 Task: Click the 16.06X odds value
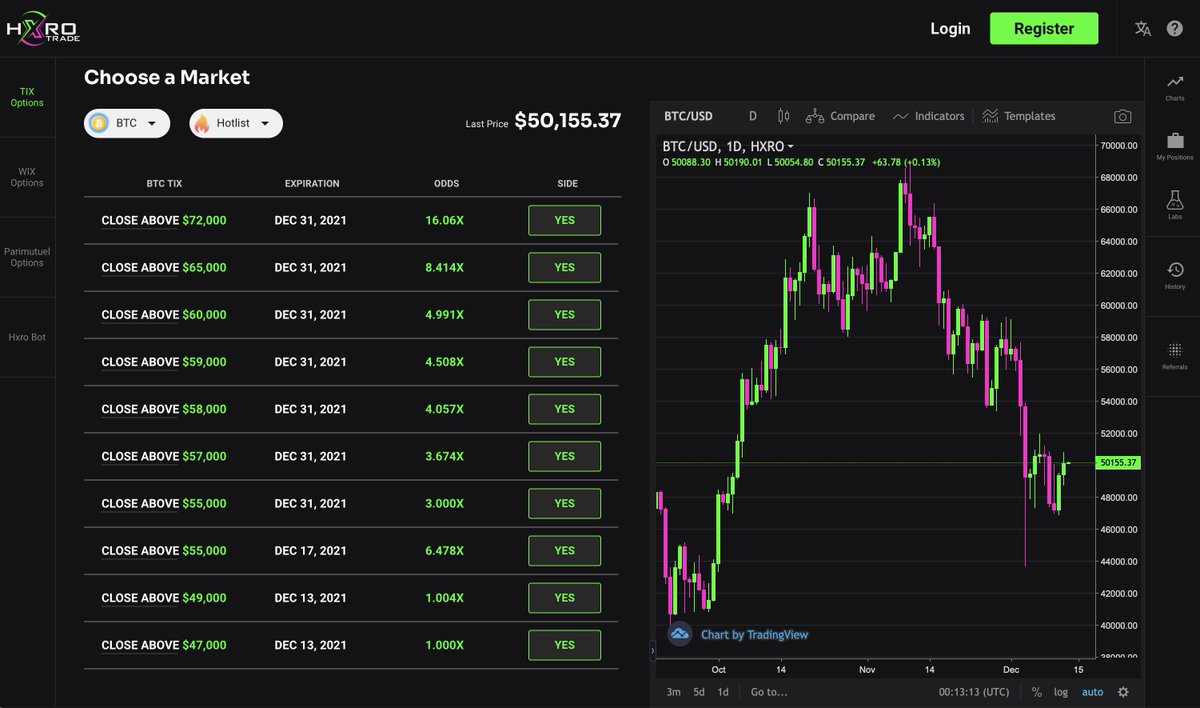[445, 220]
